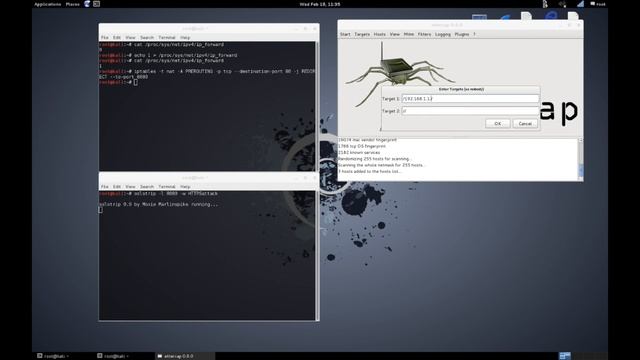Open View menu in sslstrip terminal
640x360 pixels.
[x=130, y=187]
